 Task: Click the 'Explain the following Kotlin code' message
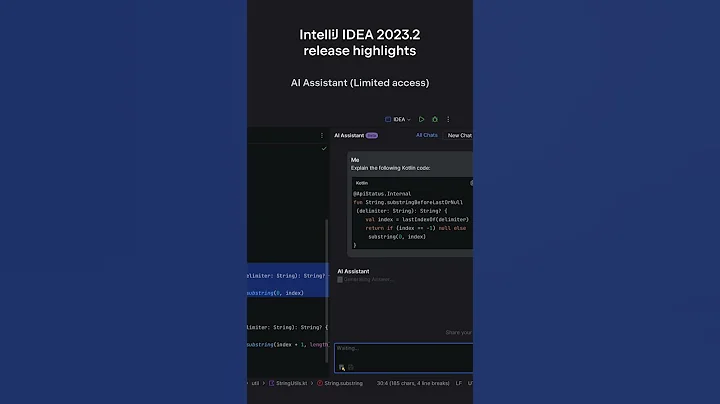pos(390,168)
